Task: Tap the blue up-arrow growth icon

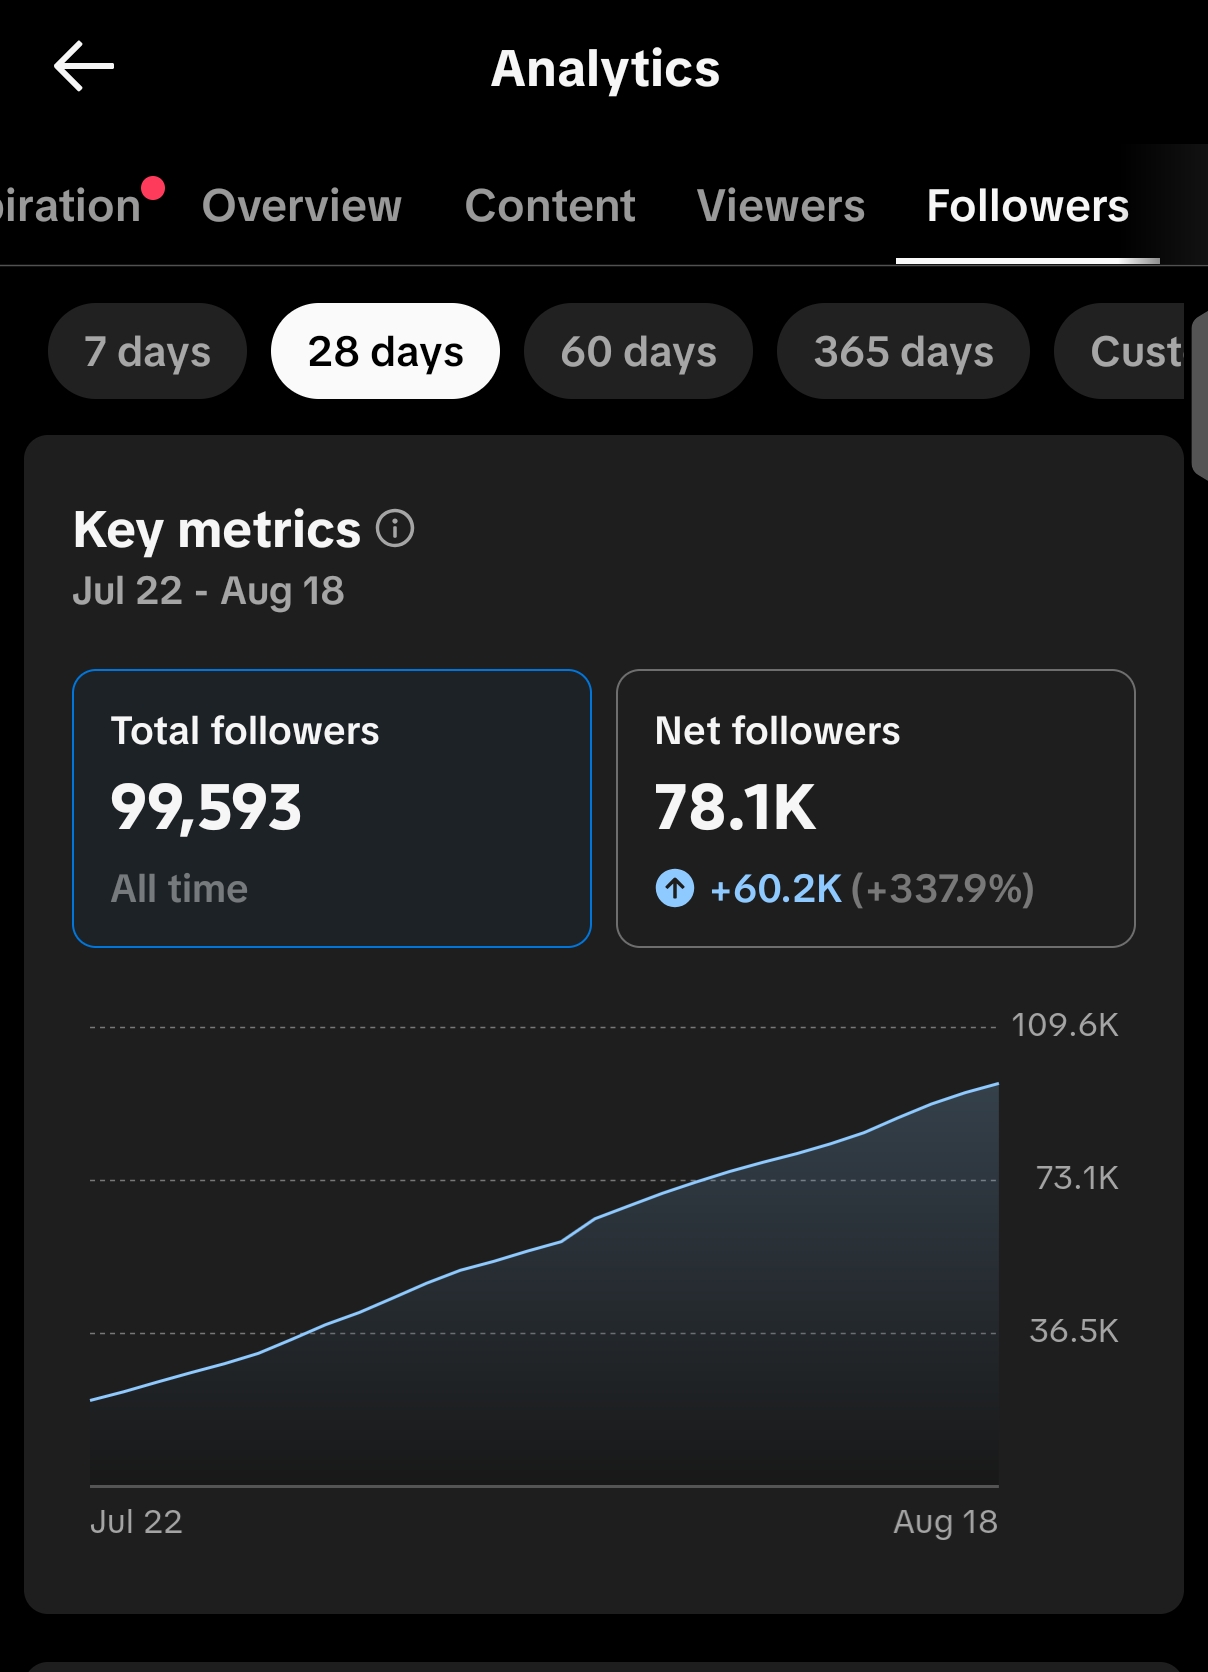Action: click(674, 888)
